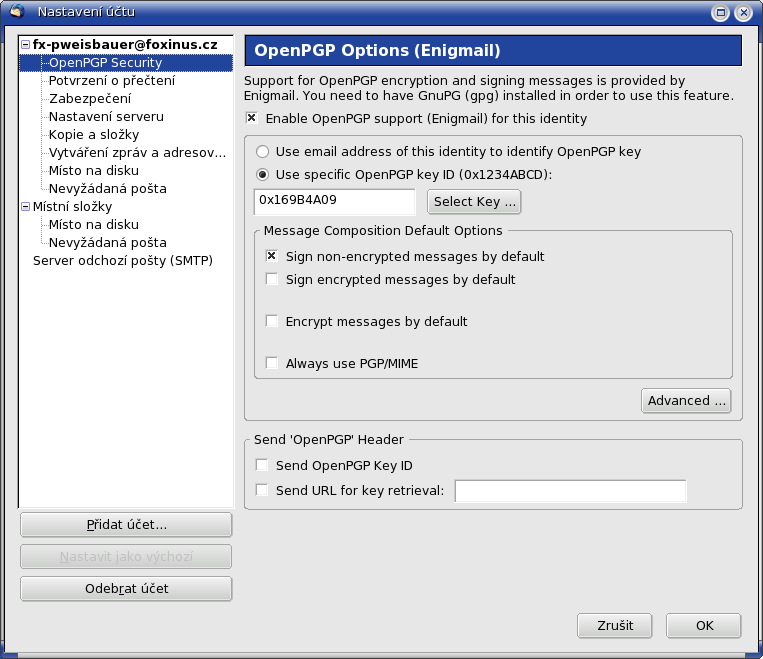Enable Always use PGP/MIME checkbox
Image resolution: width=763 pixels, height=659 pixels.
(272, 363)
